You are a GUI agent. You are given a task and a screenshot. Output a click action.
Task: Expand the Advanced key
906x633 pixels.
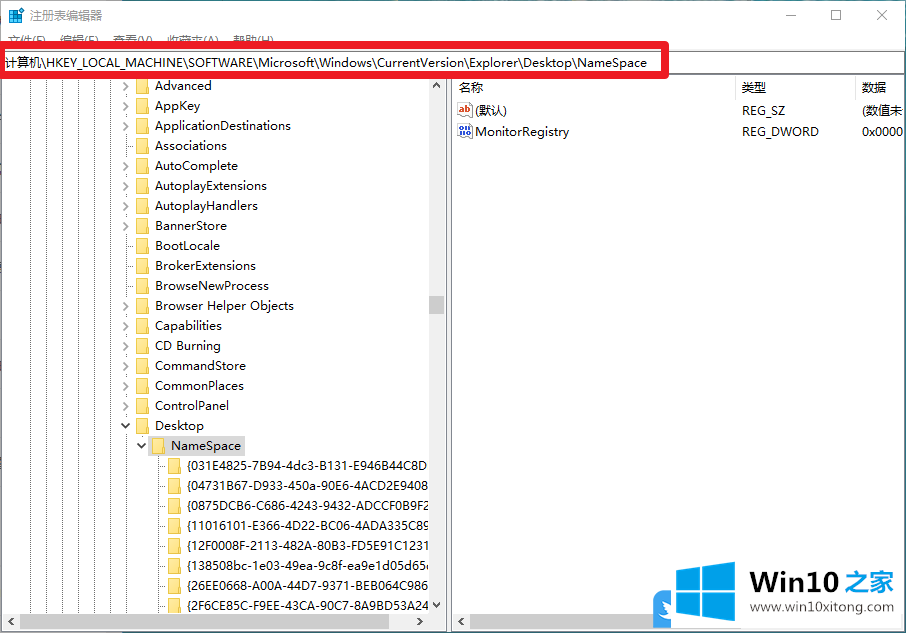[125, 87]
